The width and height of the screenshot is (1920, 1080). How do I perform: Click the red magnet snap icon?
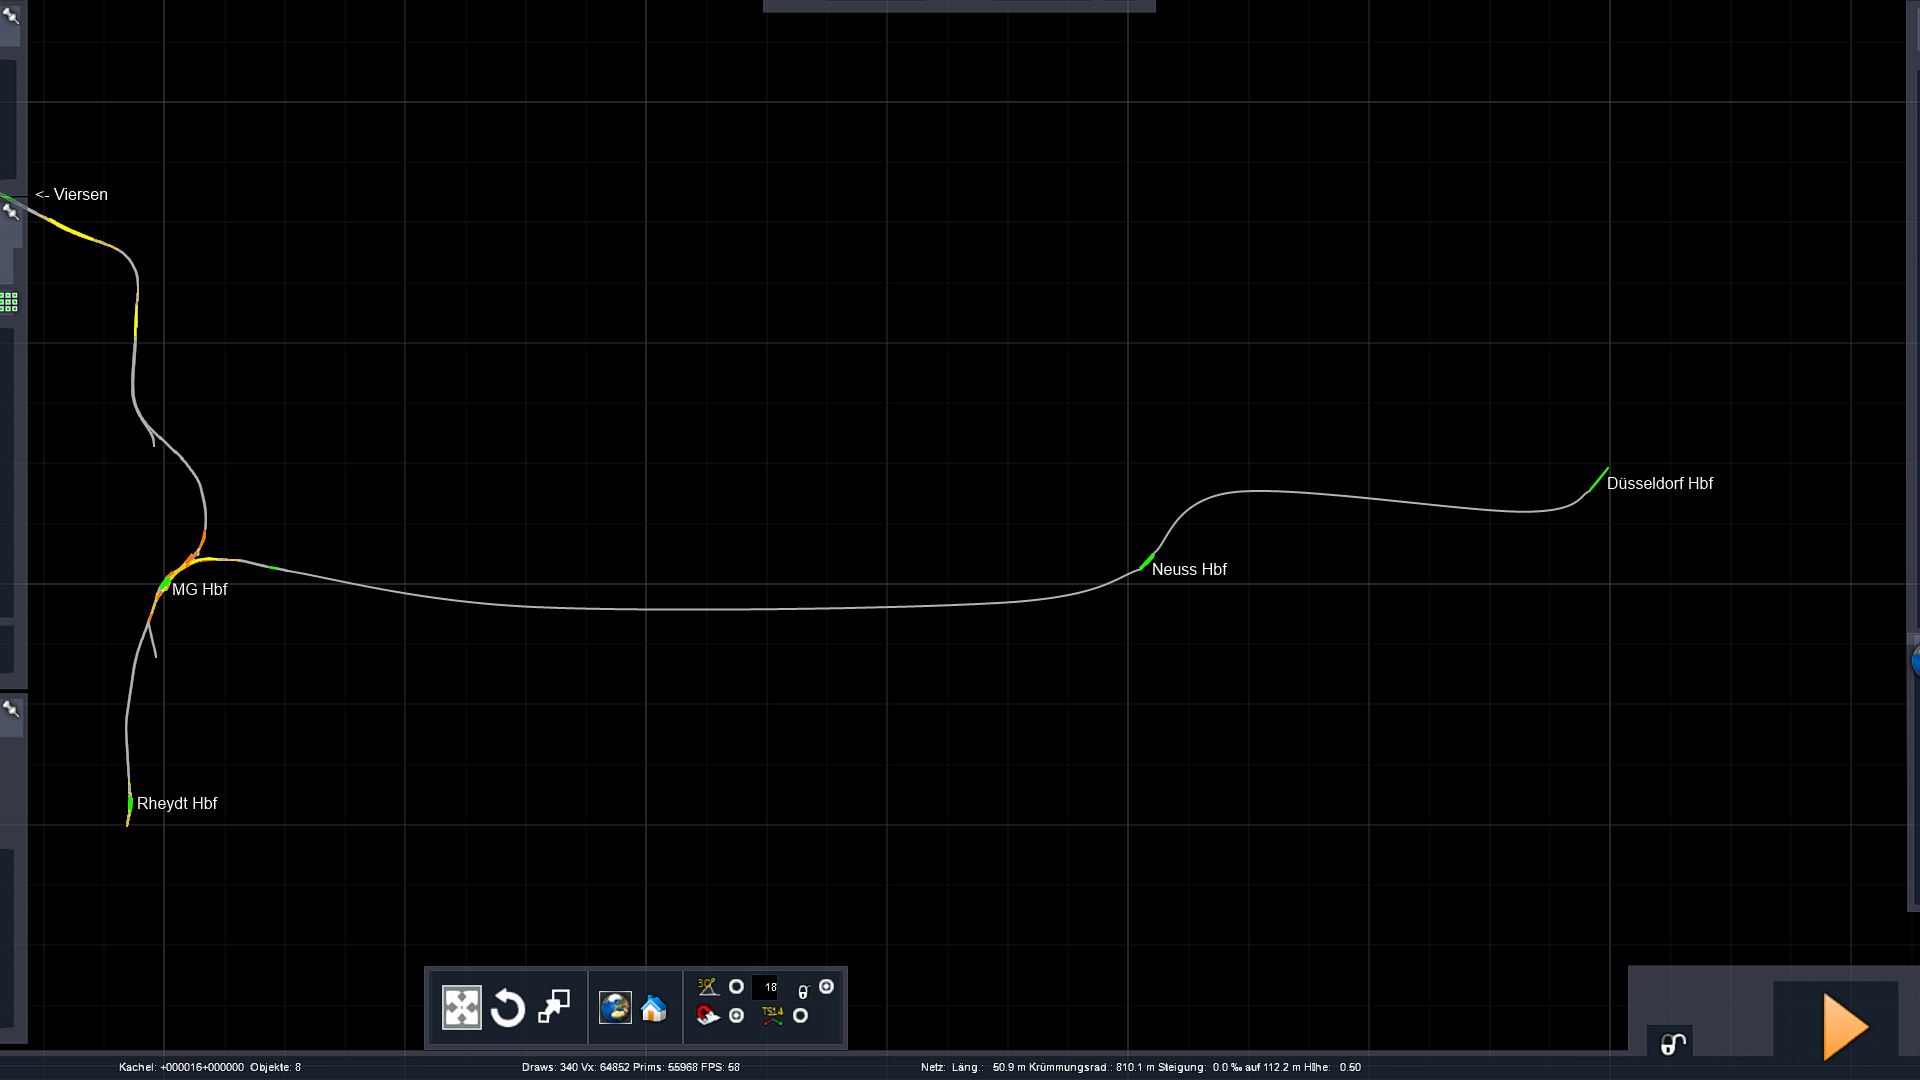[708, 1016]
